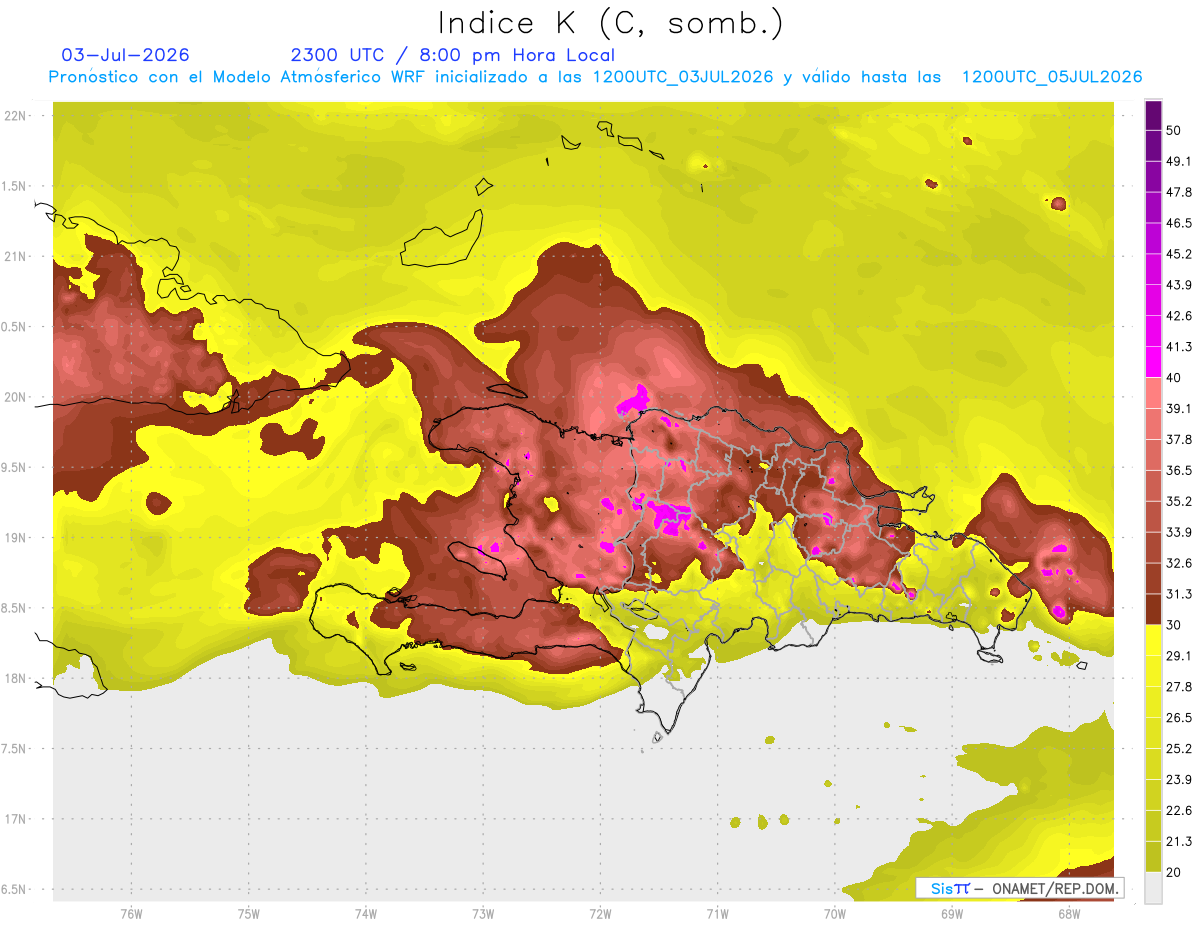Screen dimensions: 1200x927
Task: Click the light grey swatch below the 20 label
Action: pyautogui.click(x=1154, y=888)
